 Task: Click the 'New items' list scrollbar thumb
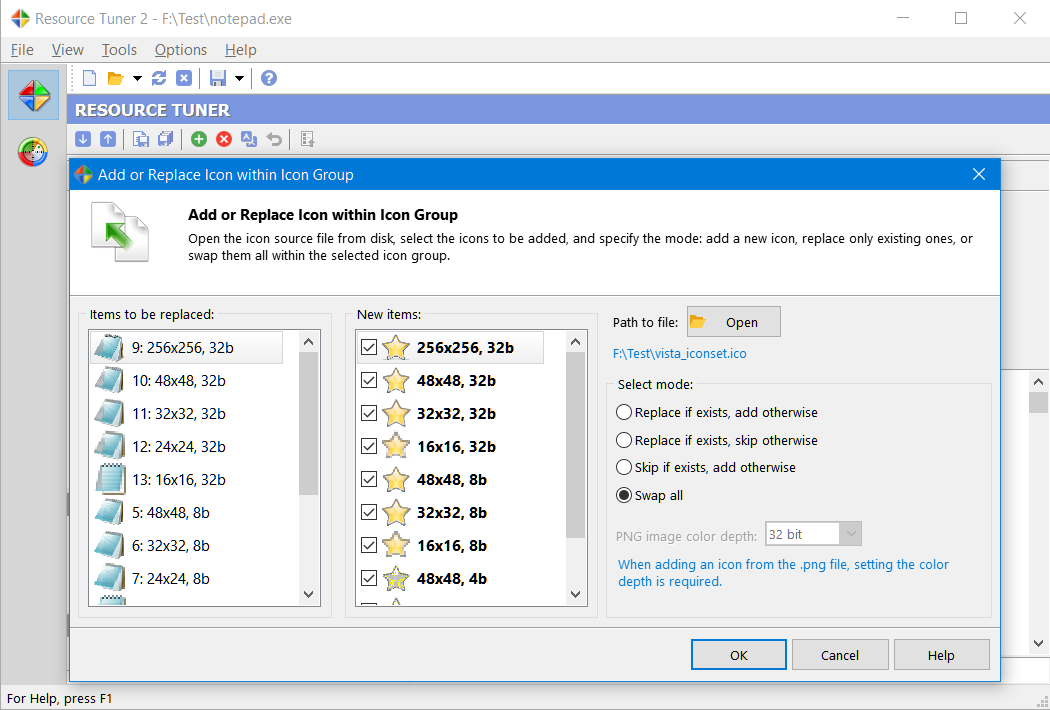coord(575,445)
